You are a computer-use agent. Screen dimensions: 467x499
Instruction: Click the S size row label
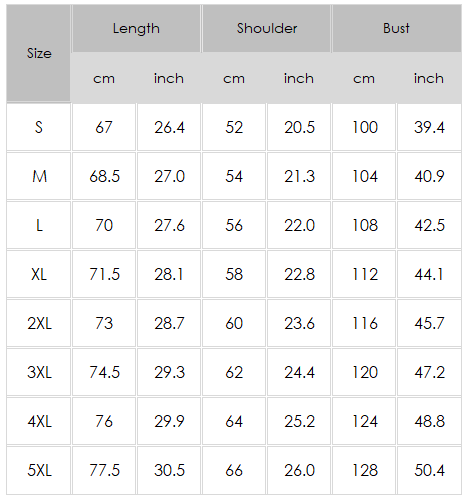pos(39,127)
